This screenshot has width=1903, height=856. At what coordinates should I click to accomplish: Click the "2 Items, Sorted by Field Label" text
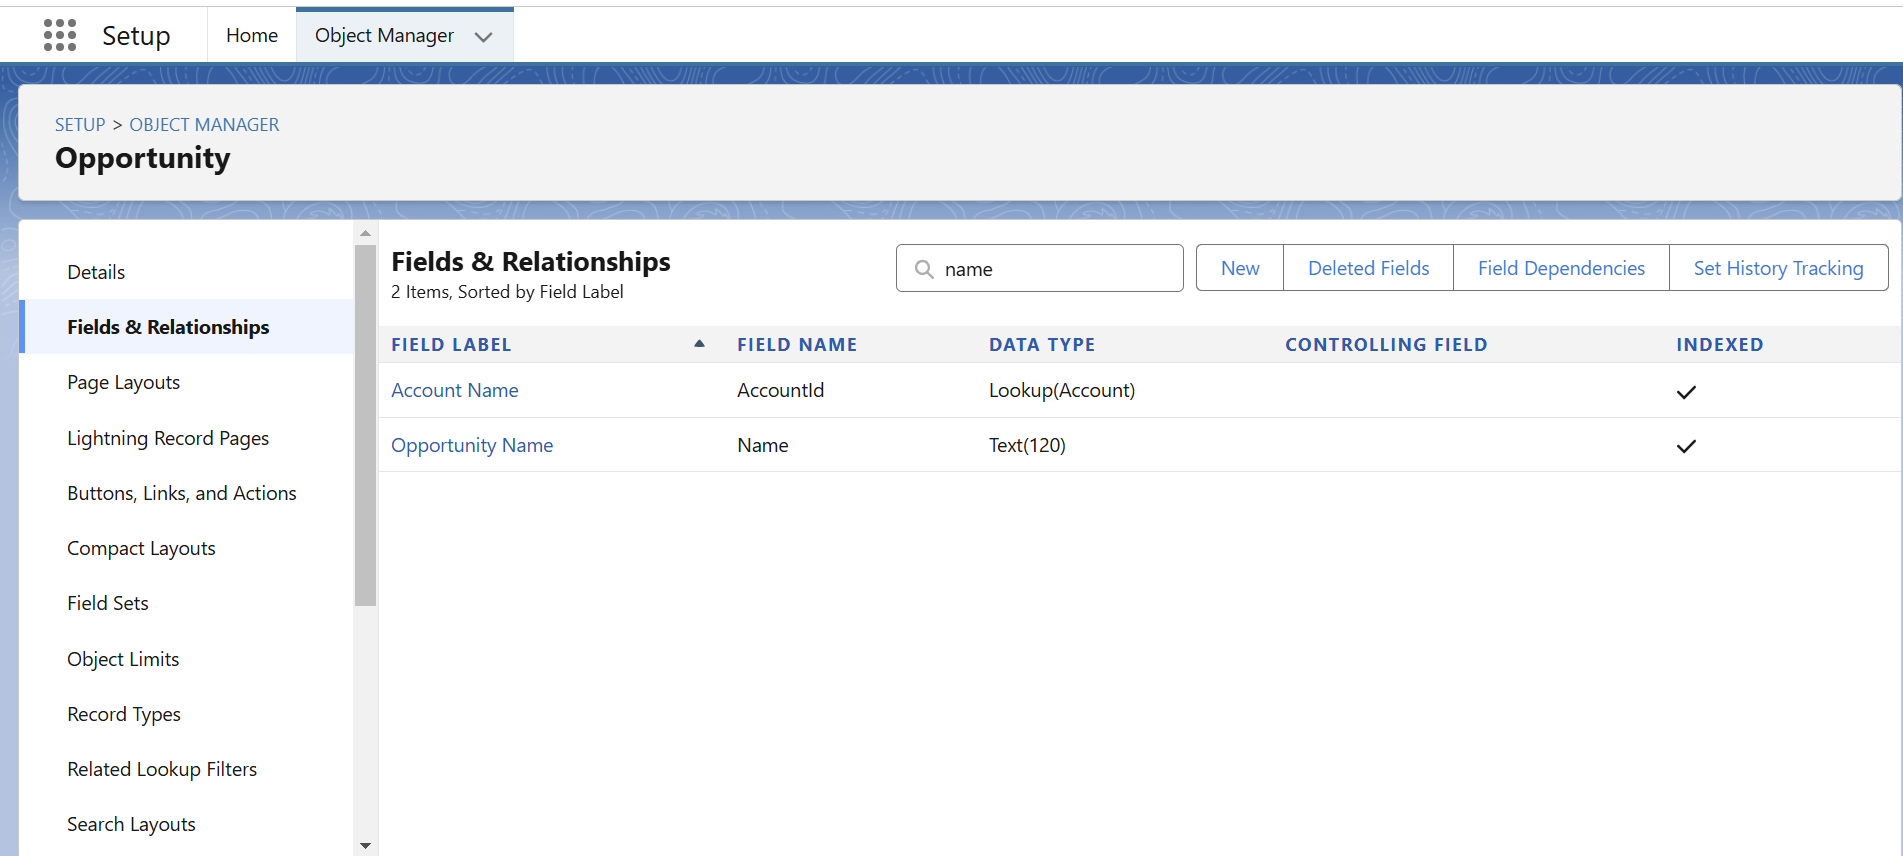(507, 292)
